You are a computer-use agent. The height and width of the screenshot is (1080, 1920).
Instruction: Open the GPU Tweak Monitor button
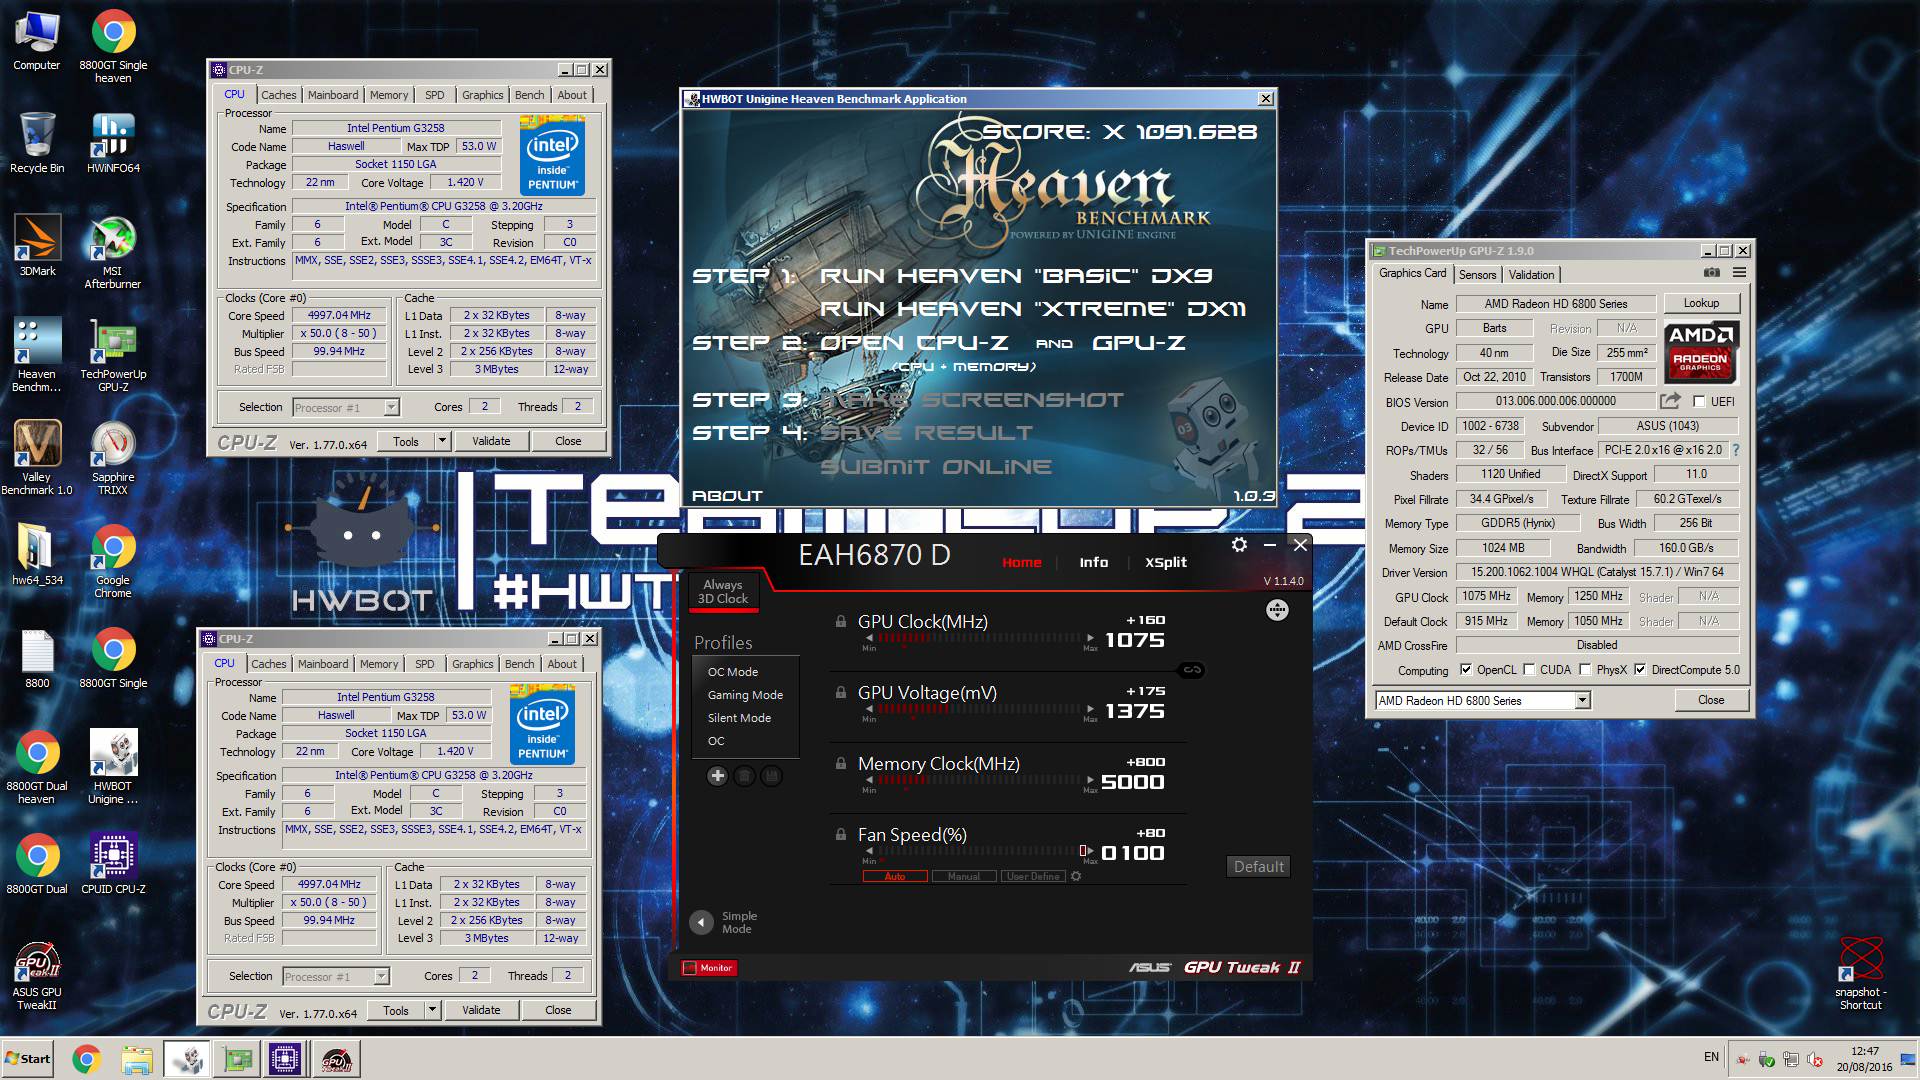coord(709,967)
